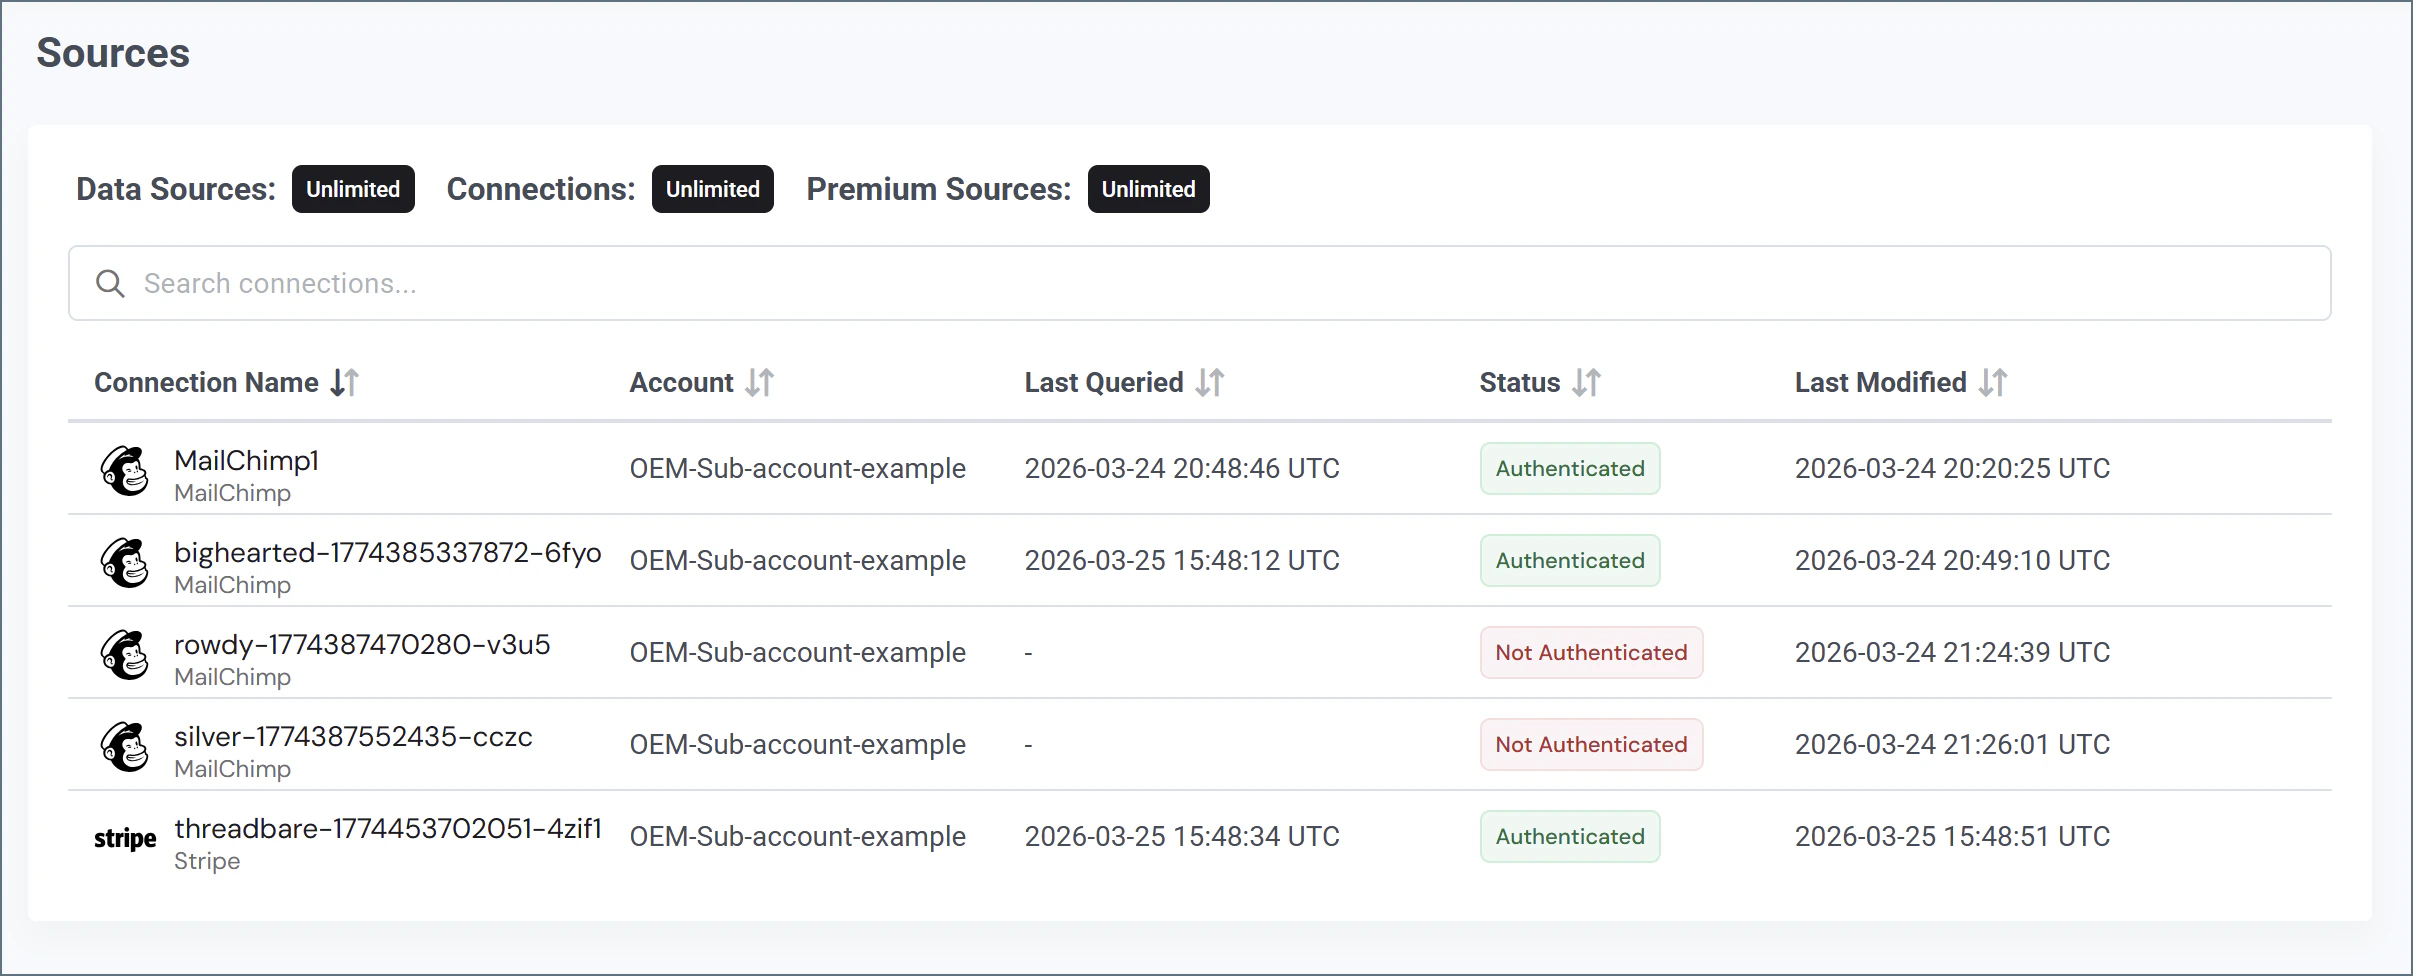
Task: Click last queried 2026-03-25 15:48:34 UTC
Action: pos(1182,836)
